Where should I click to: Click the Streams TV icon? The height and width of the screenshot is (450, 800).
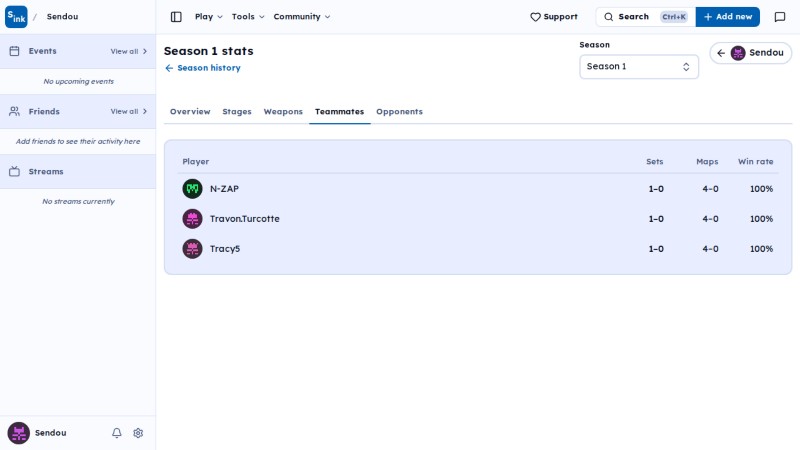coord(14,171)
